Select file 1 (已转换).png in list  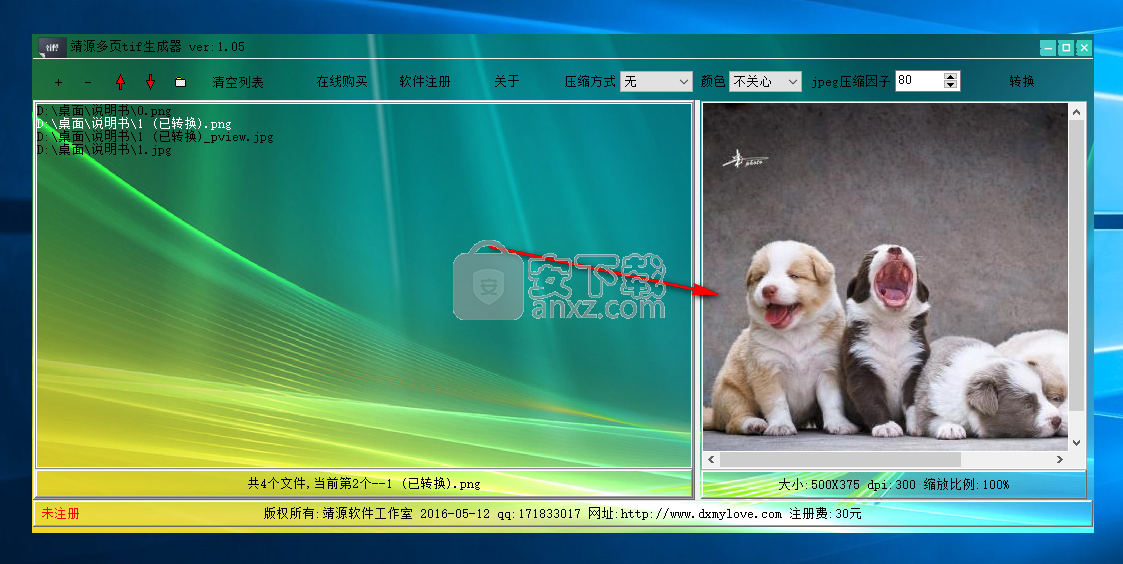[x=135, y=124]
